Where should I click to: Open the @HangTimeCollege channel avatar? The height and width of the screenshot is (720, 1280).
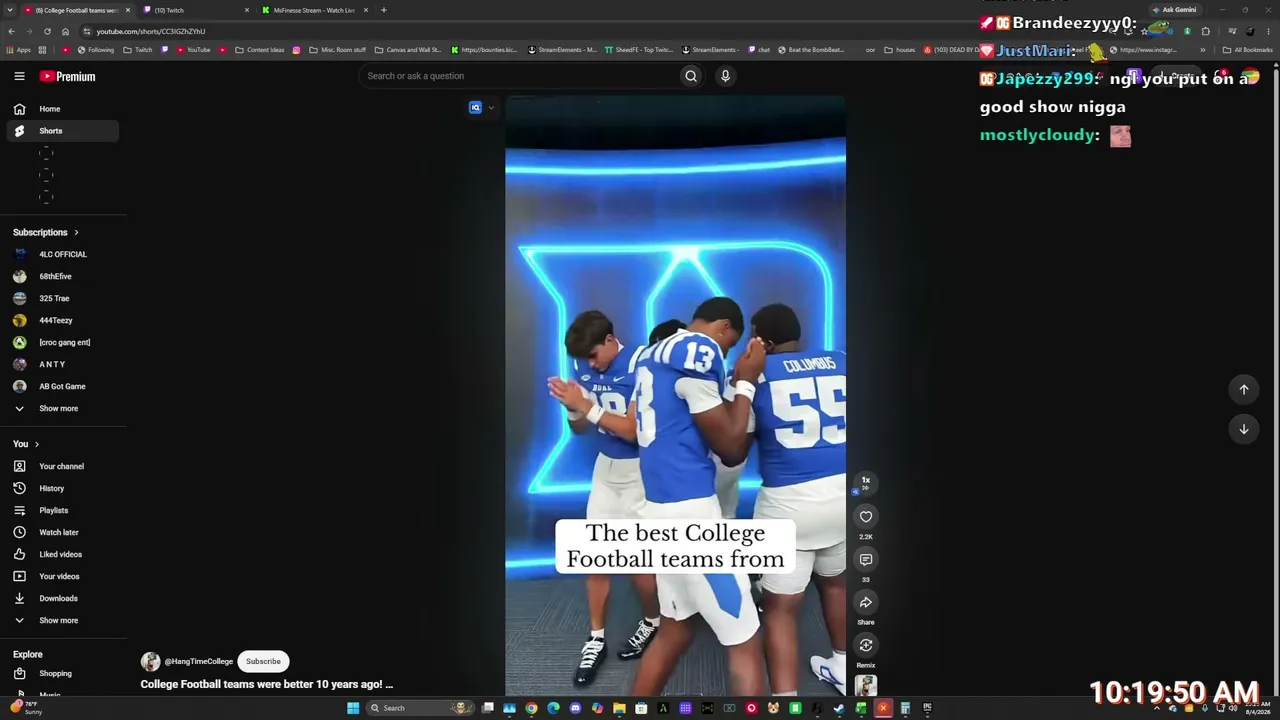[x=150, y=661]
